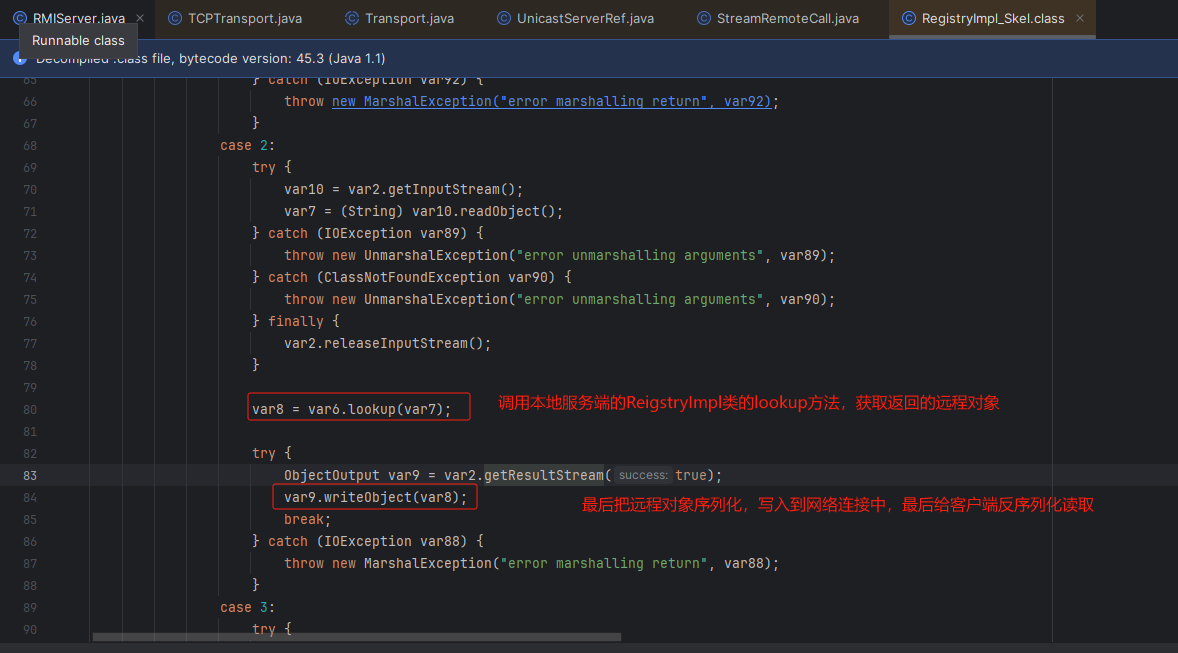Click line number 83 in the gutter
This screenshot has width=1178, height=653.
coord(28,475)
